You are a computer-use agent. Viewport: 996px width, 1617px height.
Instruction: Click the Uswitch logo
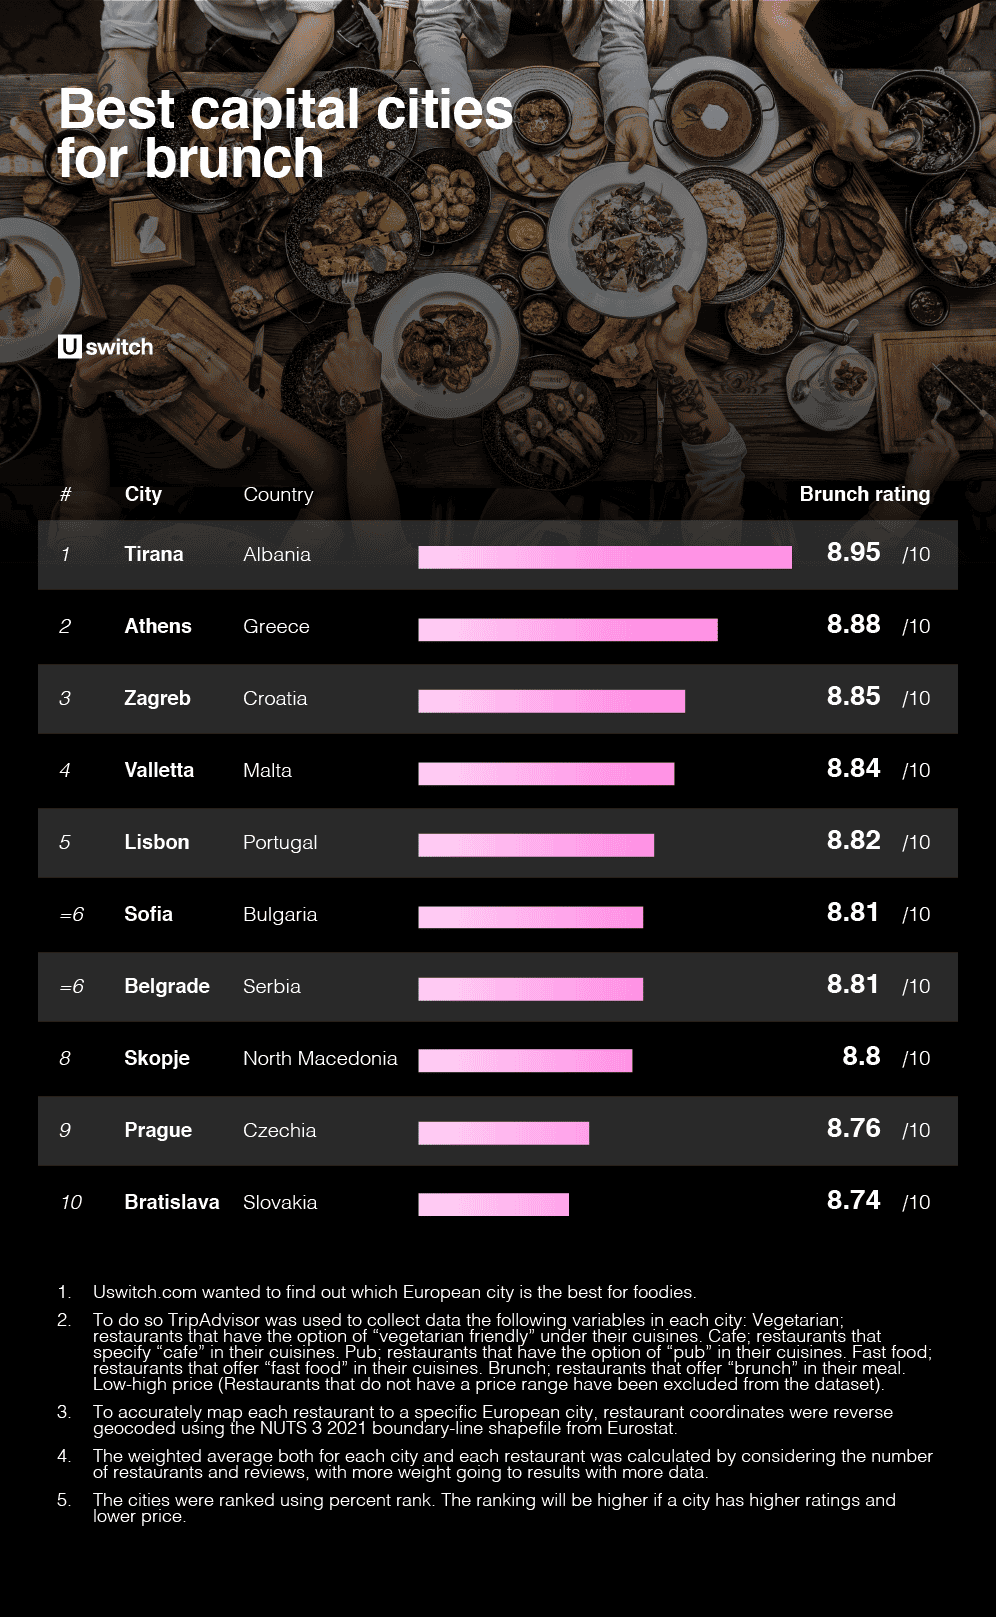pyautogui.click(x=106, y=347)
